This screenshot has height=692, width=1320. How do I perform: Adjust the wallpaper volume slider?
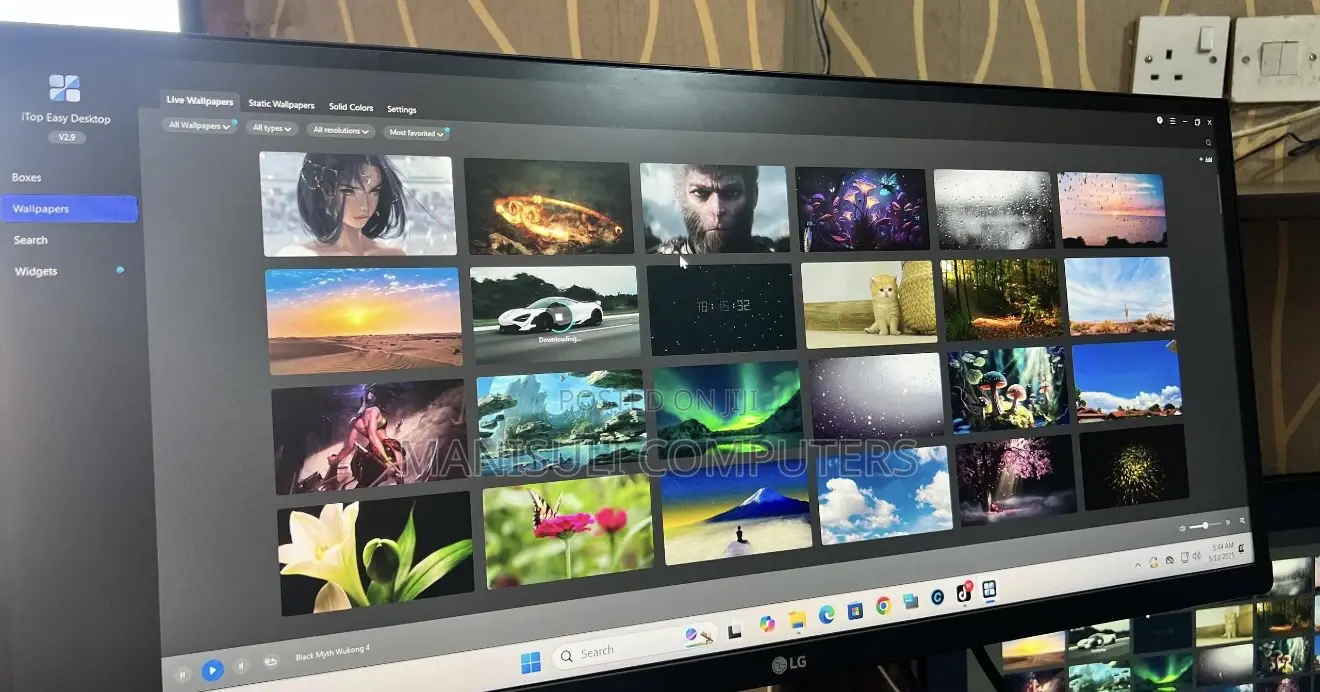[1207, 526]
